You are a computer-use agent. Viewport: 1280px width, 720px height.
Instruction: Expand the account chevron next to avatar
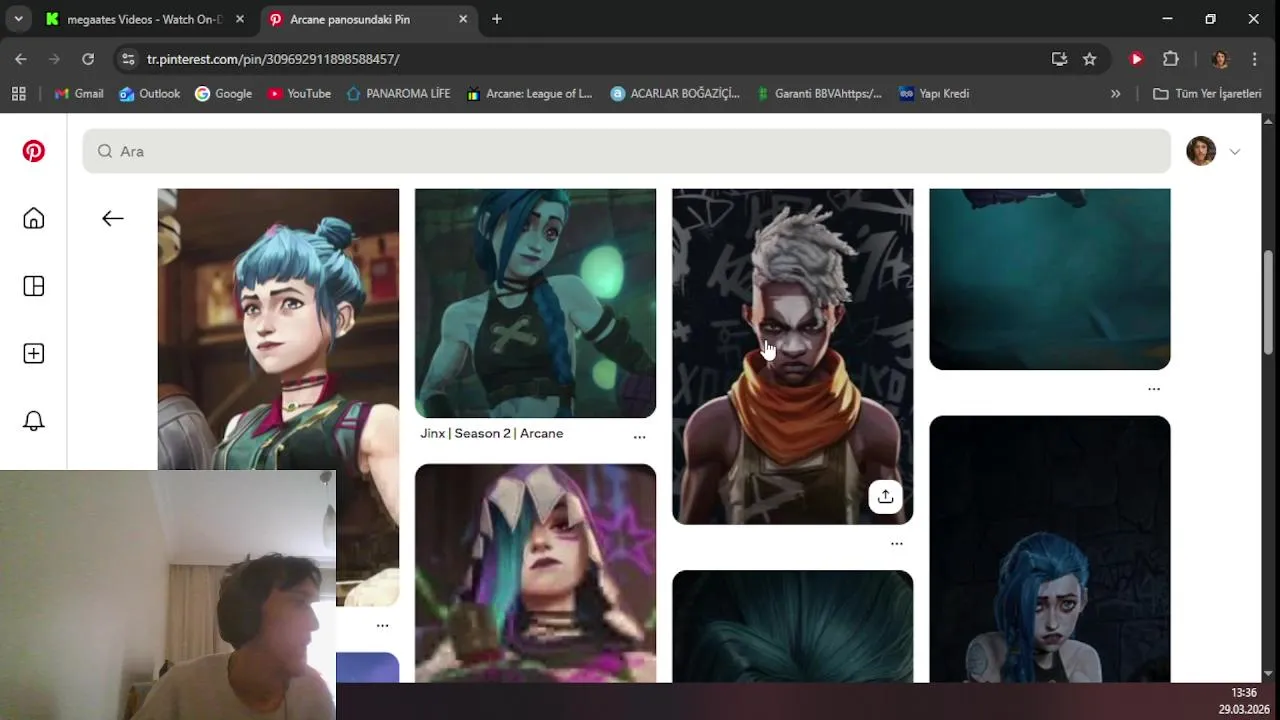pos(1235,152)
